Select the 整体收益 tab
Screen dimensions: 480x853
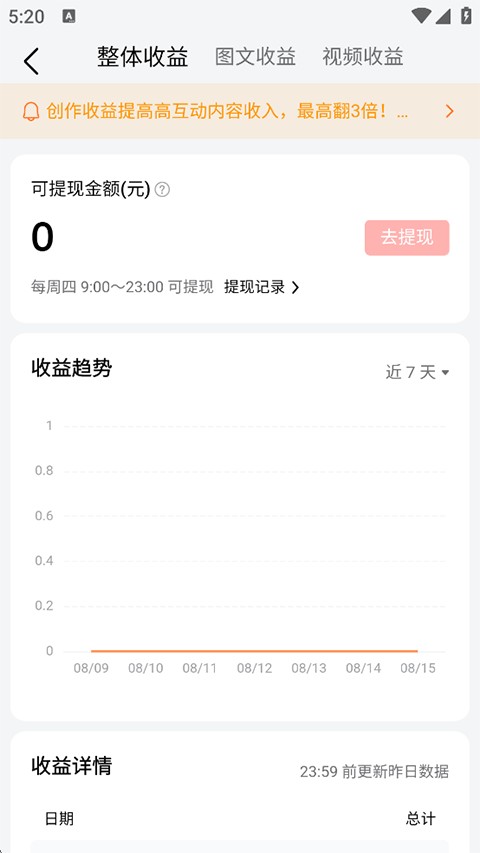click(x=143, y=57)
